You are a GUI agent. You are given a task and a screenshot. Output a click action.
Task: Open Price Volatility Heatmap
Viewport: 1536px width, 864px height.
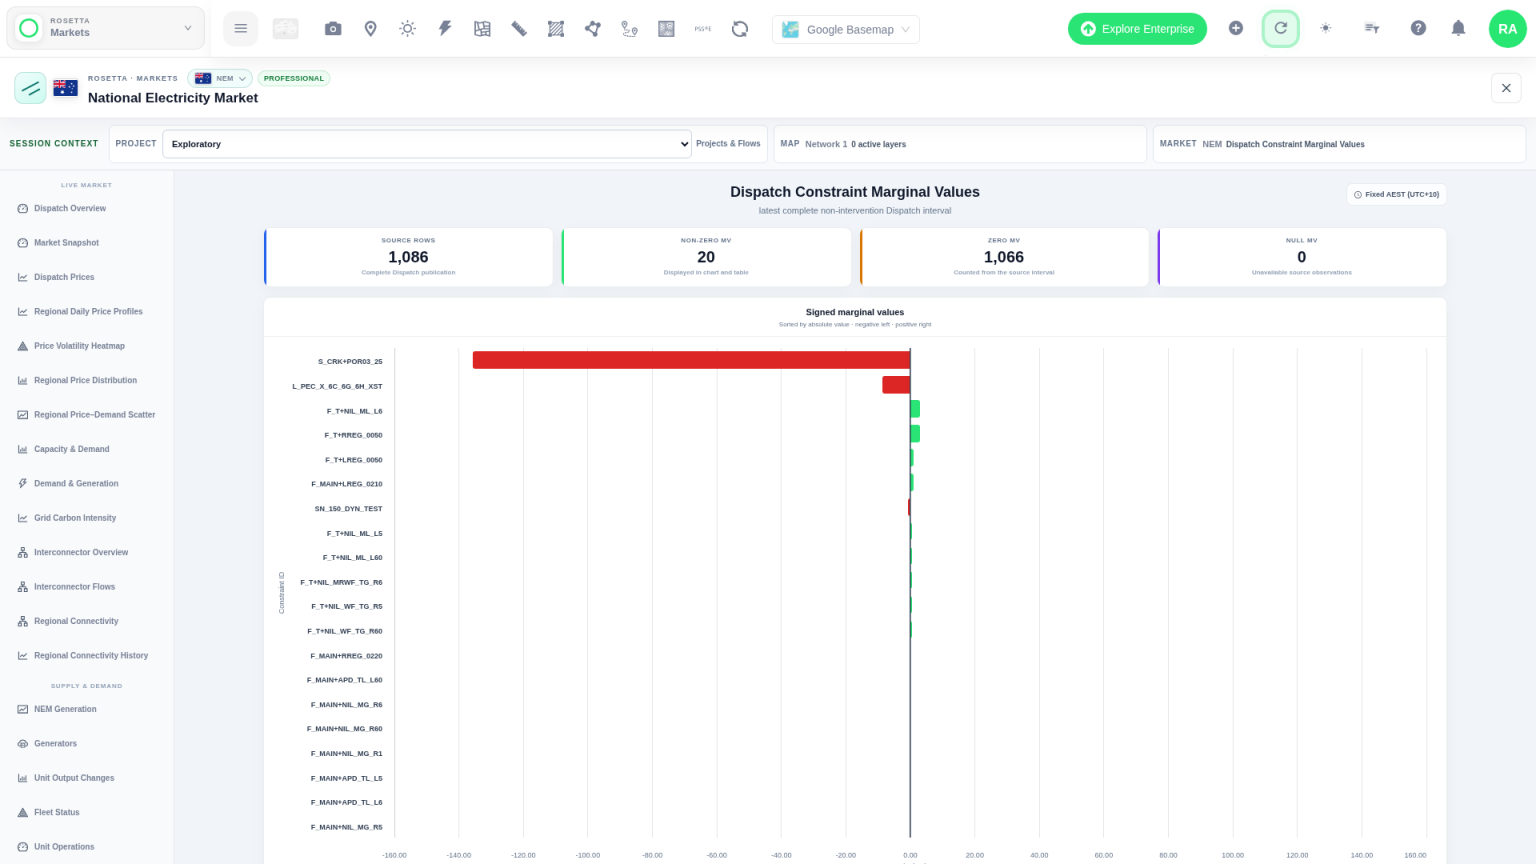[87, 346]
